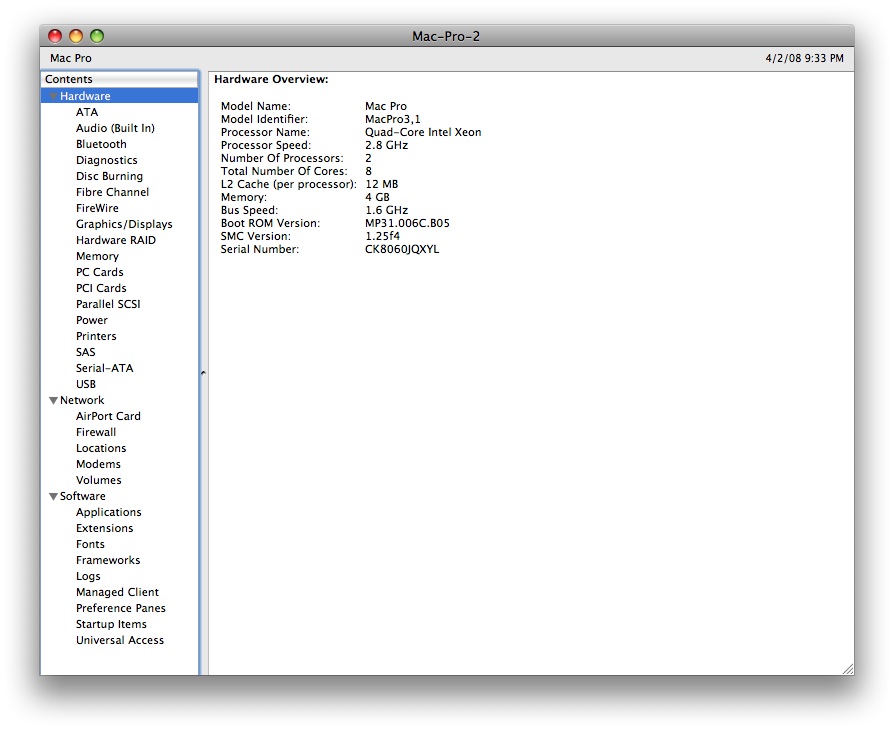Open Diagnostics entry
This screenshot has width=894, height=730.
tap(107, 160)
